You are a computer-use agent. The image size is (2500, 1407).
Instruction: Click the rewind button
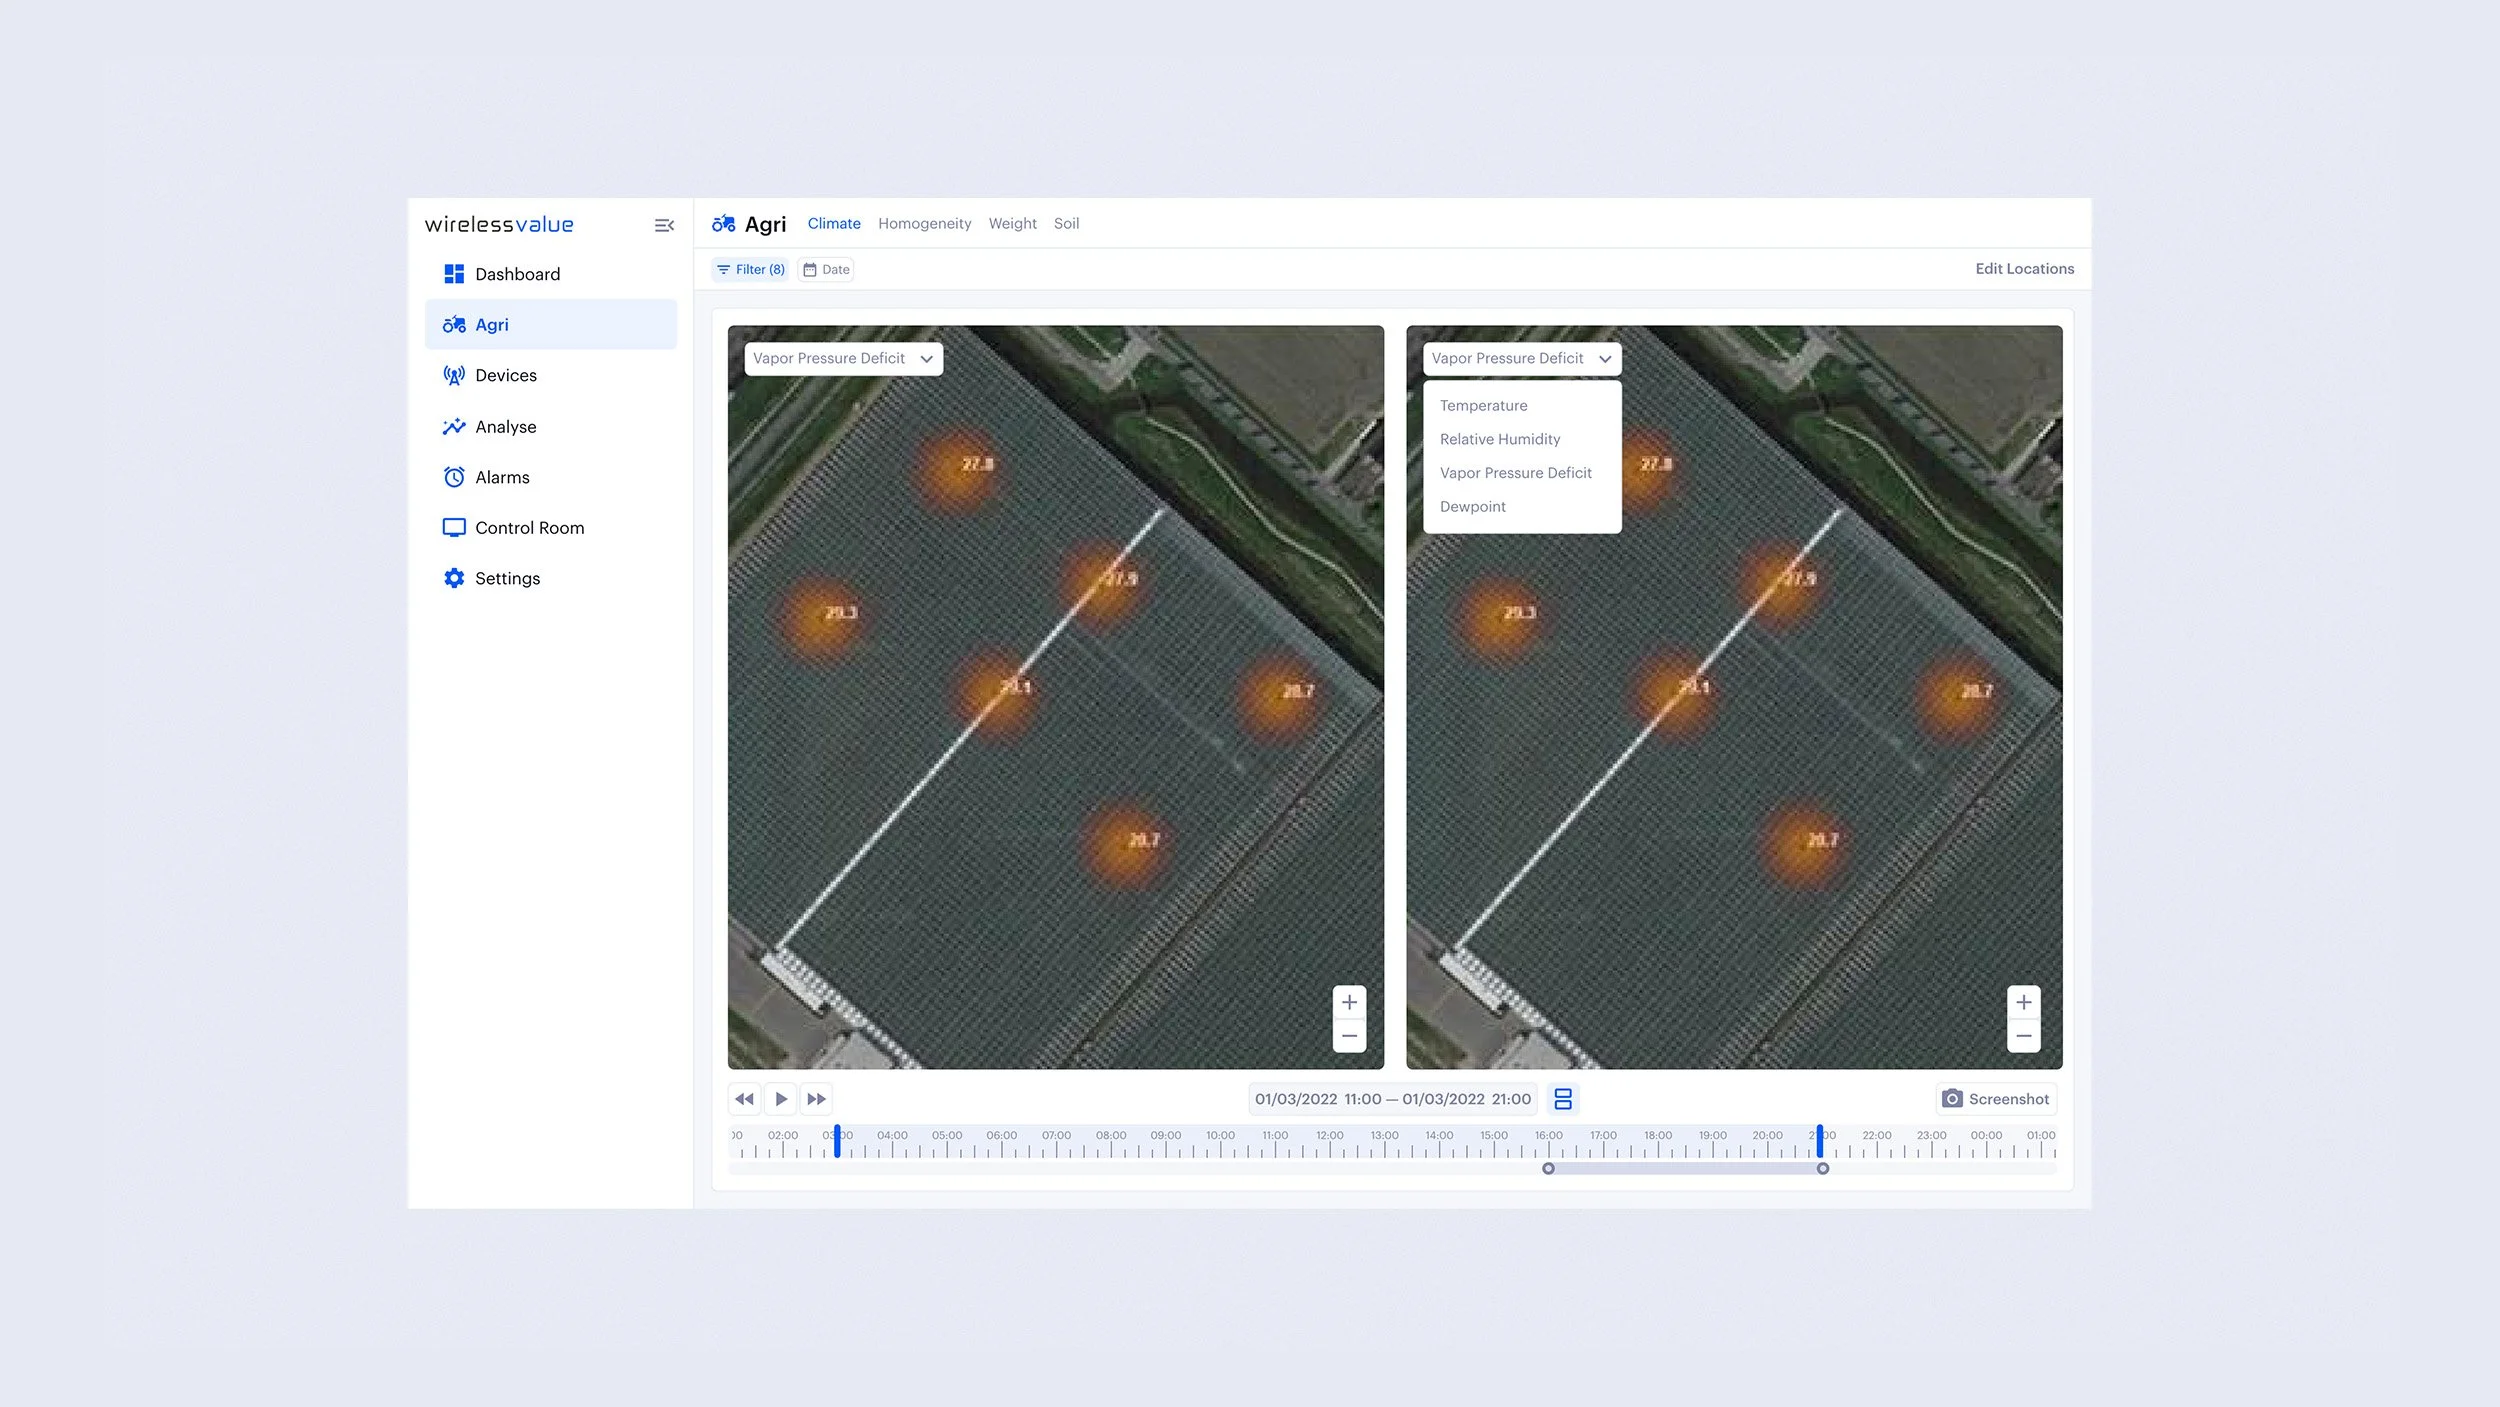pos(744,1099)
